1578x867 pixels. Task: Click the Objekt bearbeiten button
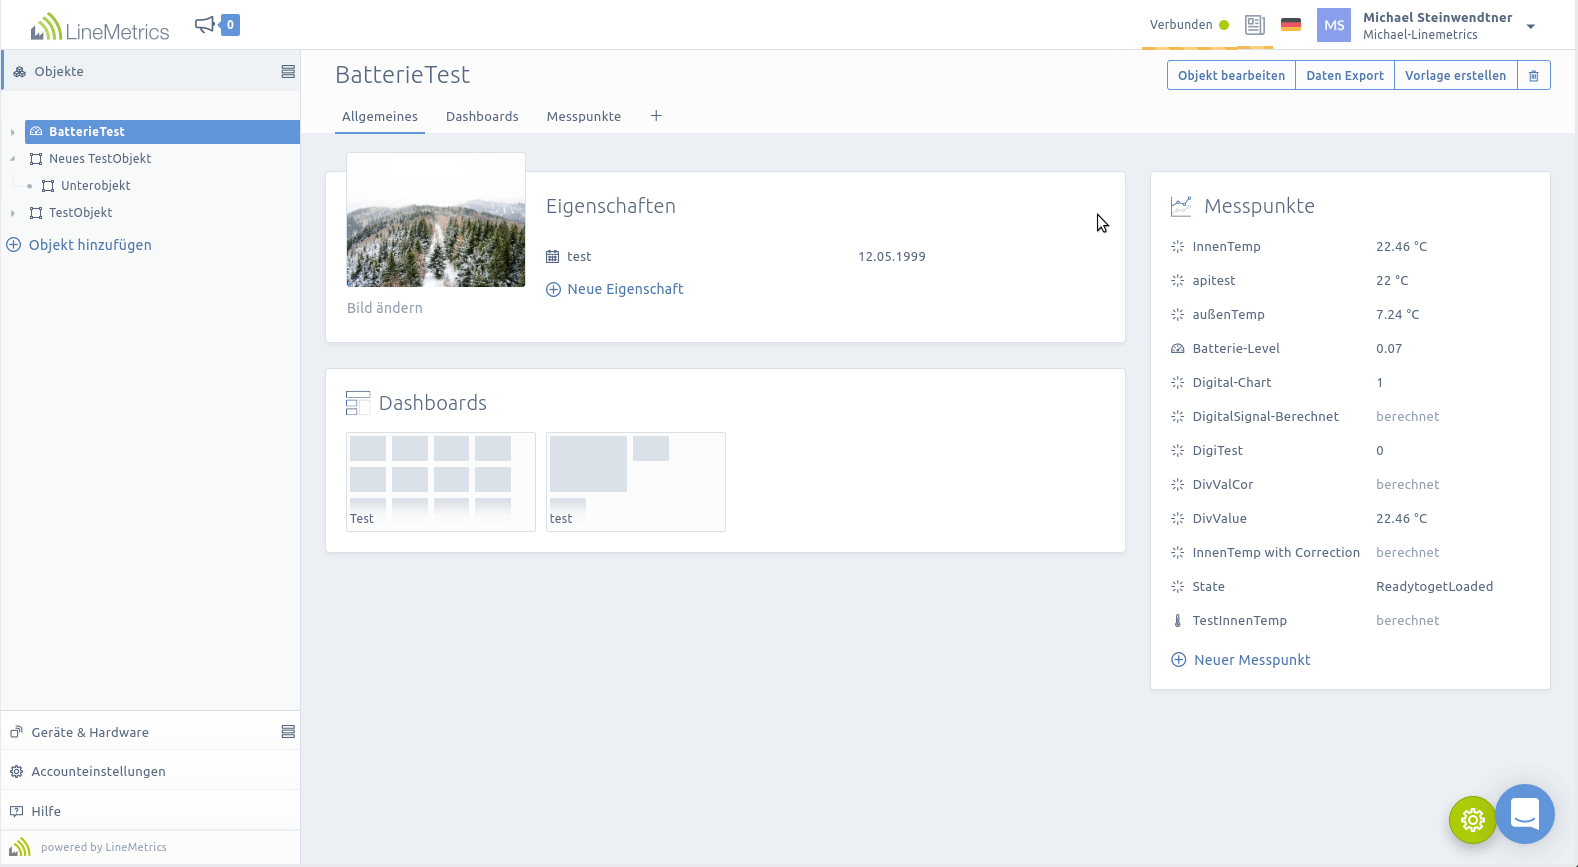1231,76
